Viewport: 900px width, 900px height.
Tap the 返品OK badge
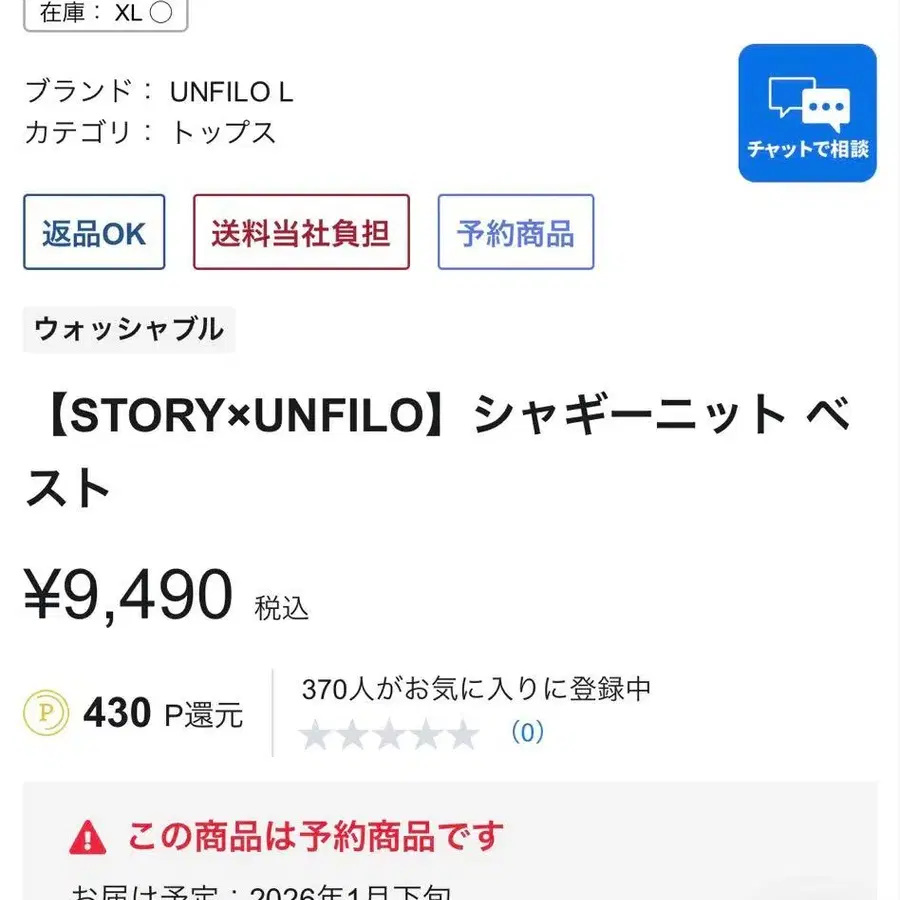coord(94,232)
